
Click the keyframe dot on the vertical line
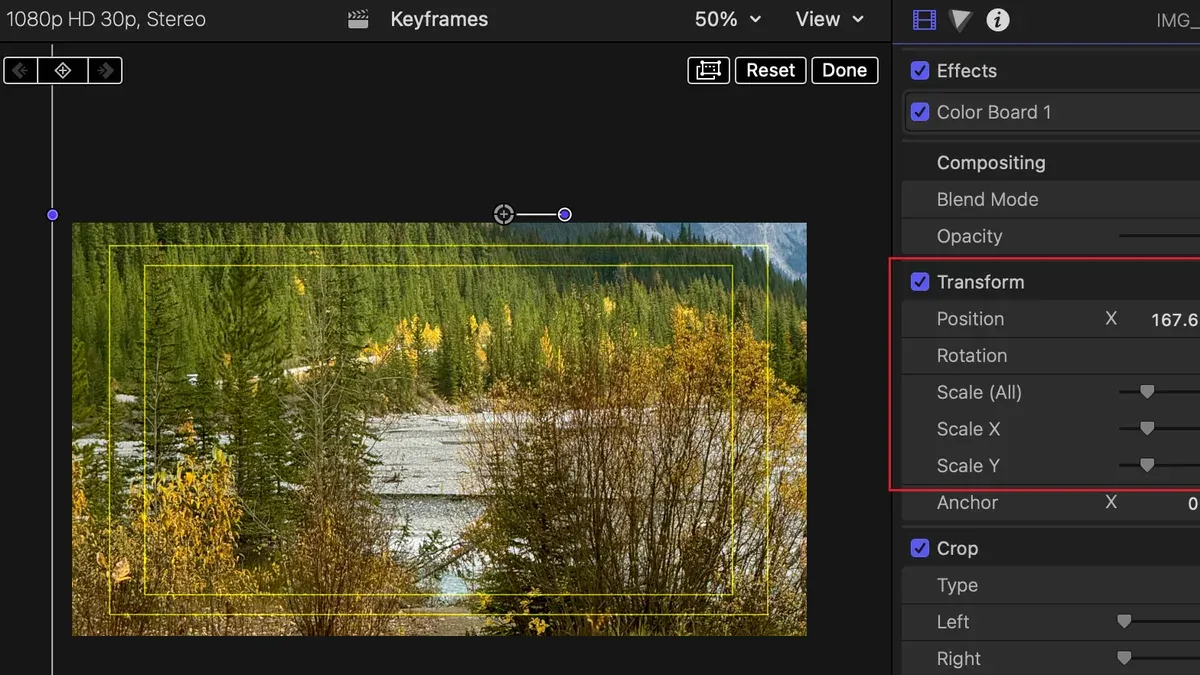[53, 214]
